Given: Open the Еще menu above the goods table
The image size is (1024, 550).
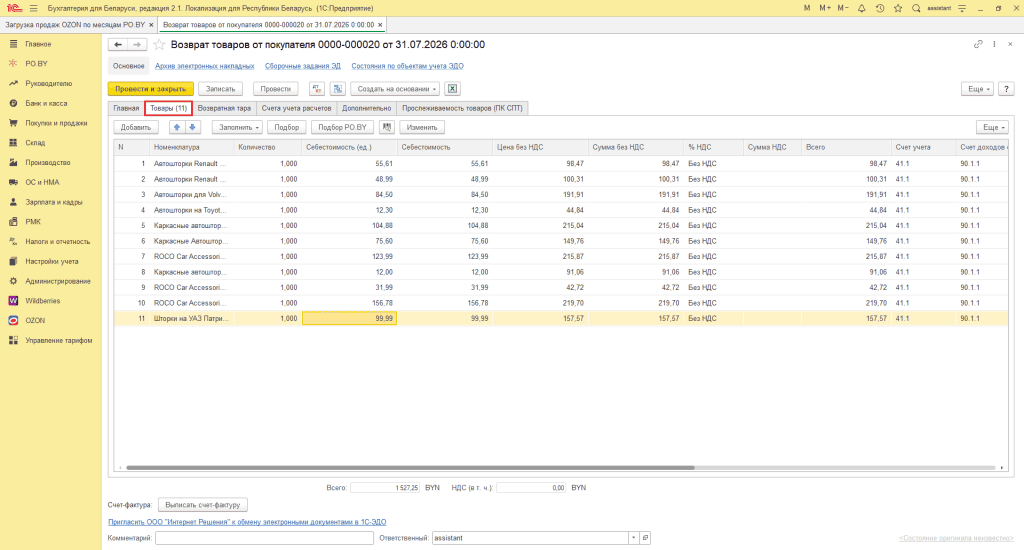Looking at the screenshot, I should 992,127.
